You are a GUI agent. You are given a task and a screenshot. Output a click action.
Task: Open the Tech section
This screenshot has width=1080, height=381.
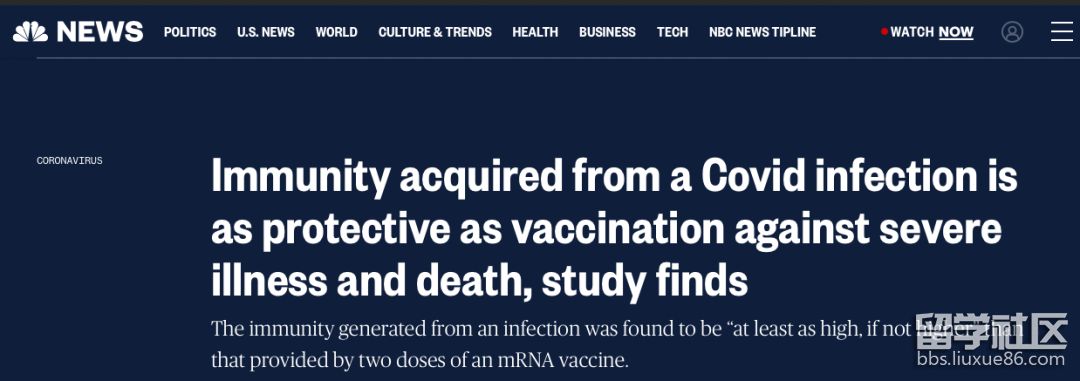click(672, 32)
